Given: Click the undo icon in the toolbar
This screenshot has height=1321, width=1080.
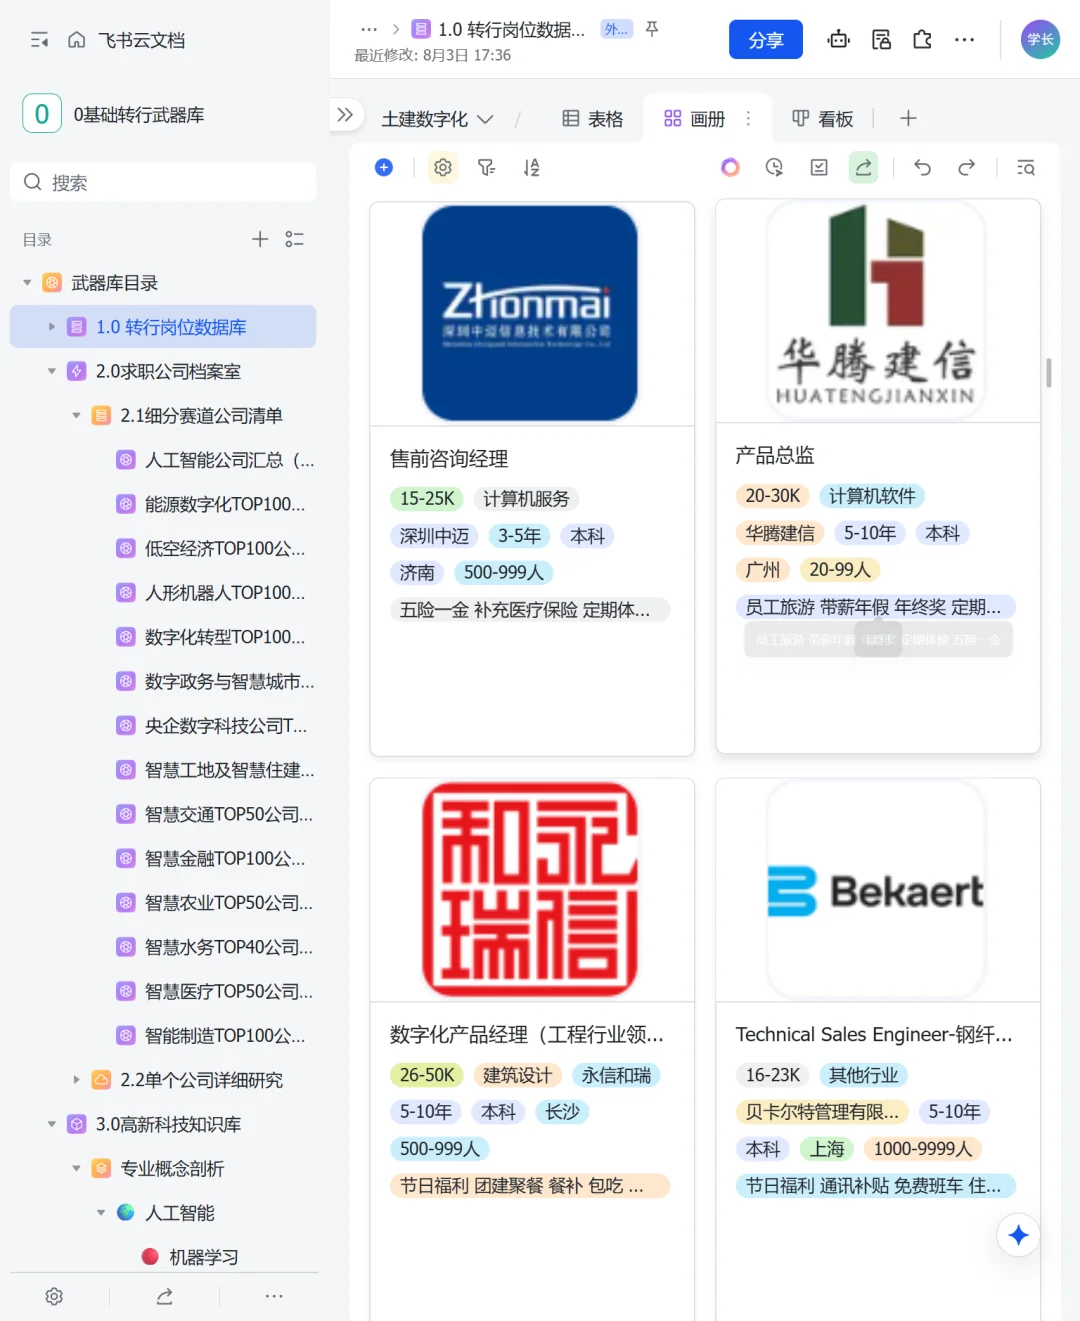Looking at the screenshot, I should [921, 167].
